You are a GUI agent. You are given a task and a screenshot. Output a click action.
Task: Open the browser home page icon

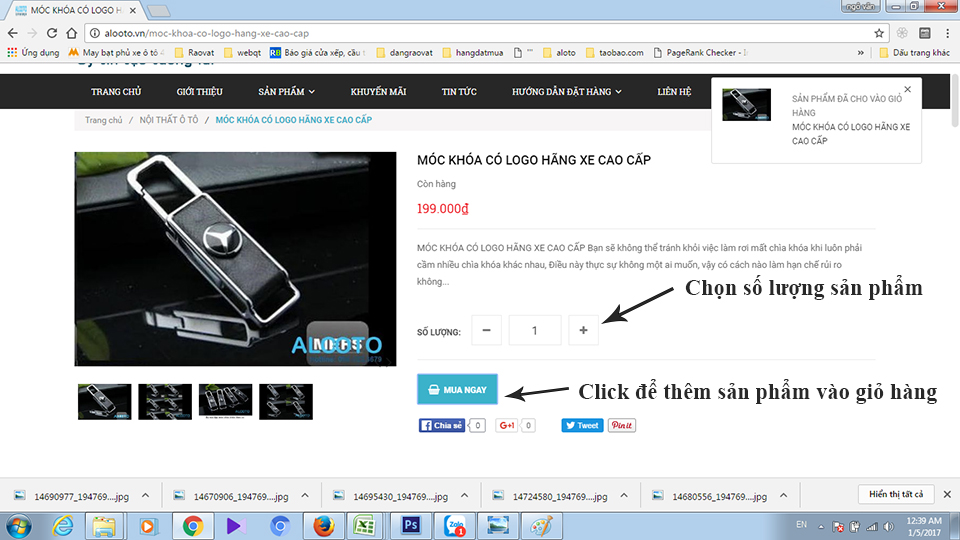point(72,33)
